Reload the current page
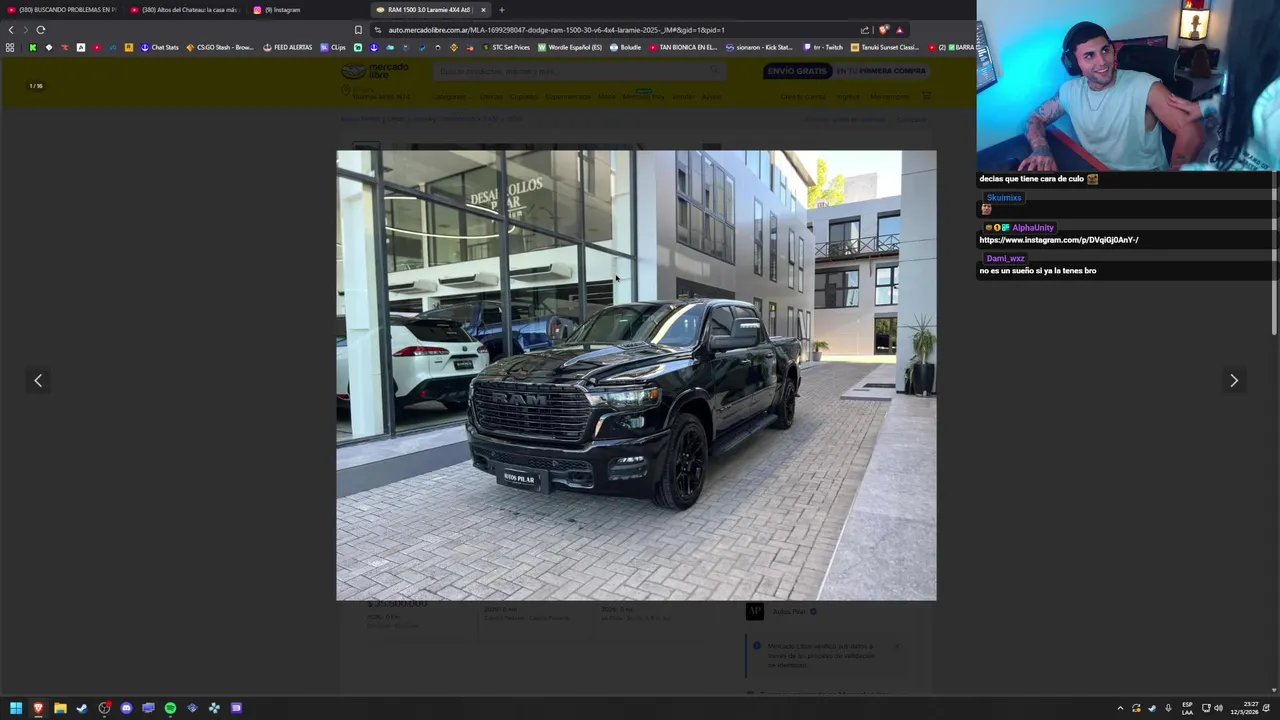Image resolution: width=1280 pixels, height=720 pixels. [x=41, y=30]
